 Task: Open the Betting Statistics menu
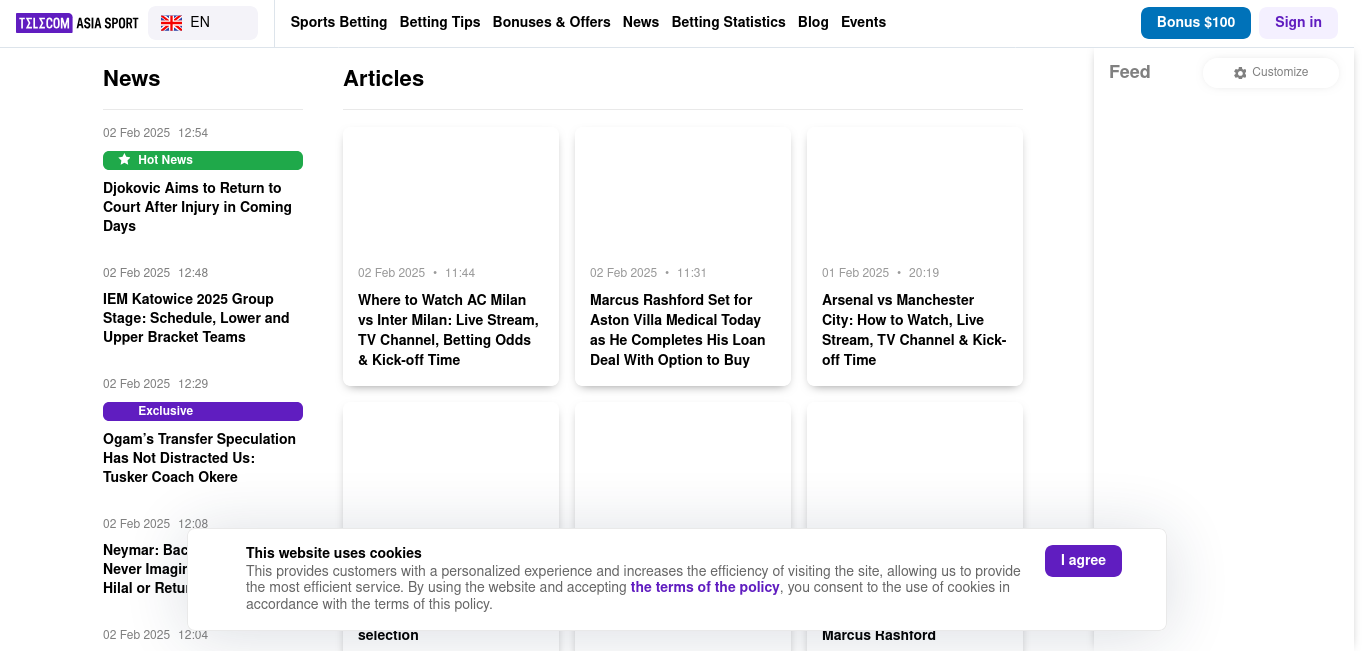(729, 22)
